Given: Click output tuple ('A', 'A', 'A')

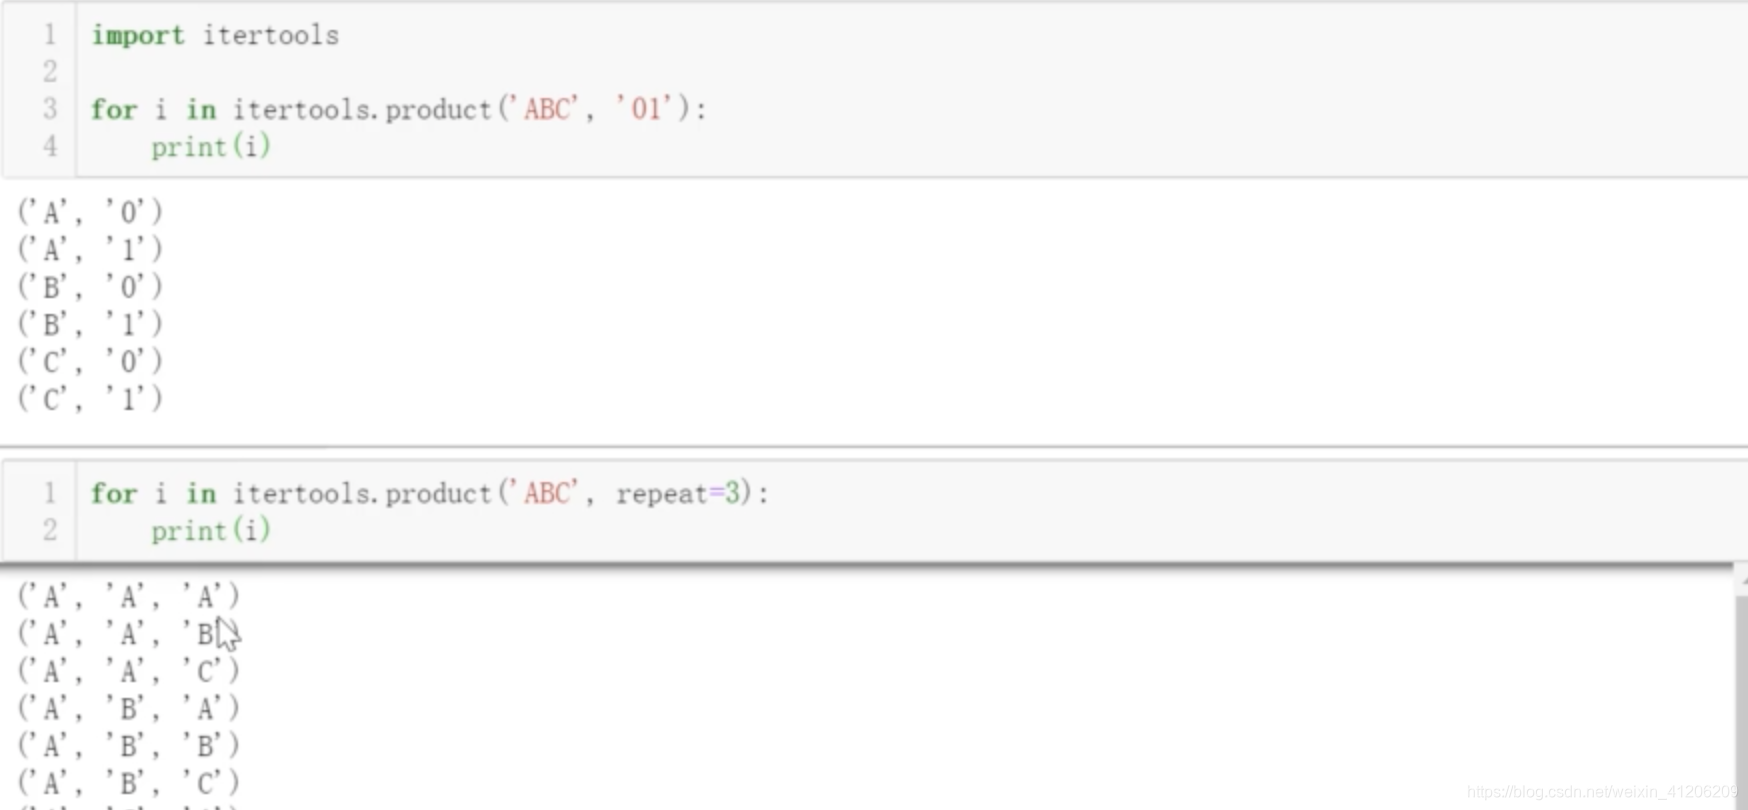Looking at the screenshot, I should (129, 597).
